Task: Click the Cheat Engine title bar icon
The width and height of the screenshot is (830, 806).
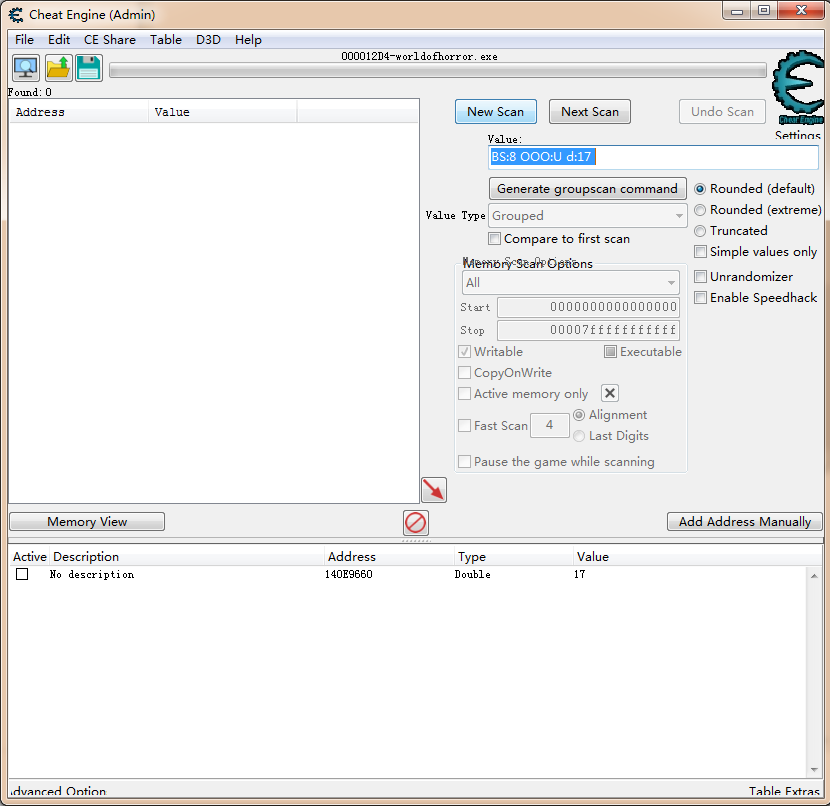Action: [16, 15]
